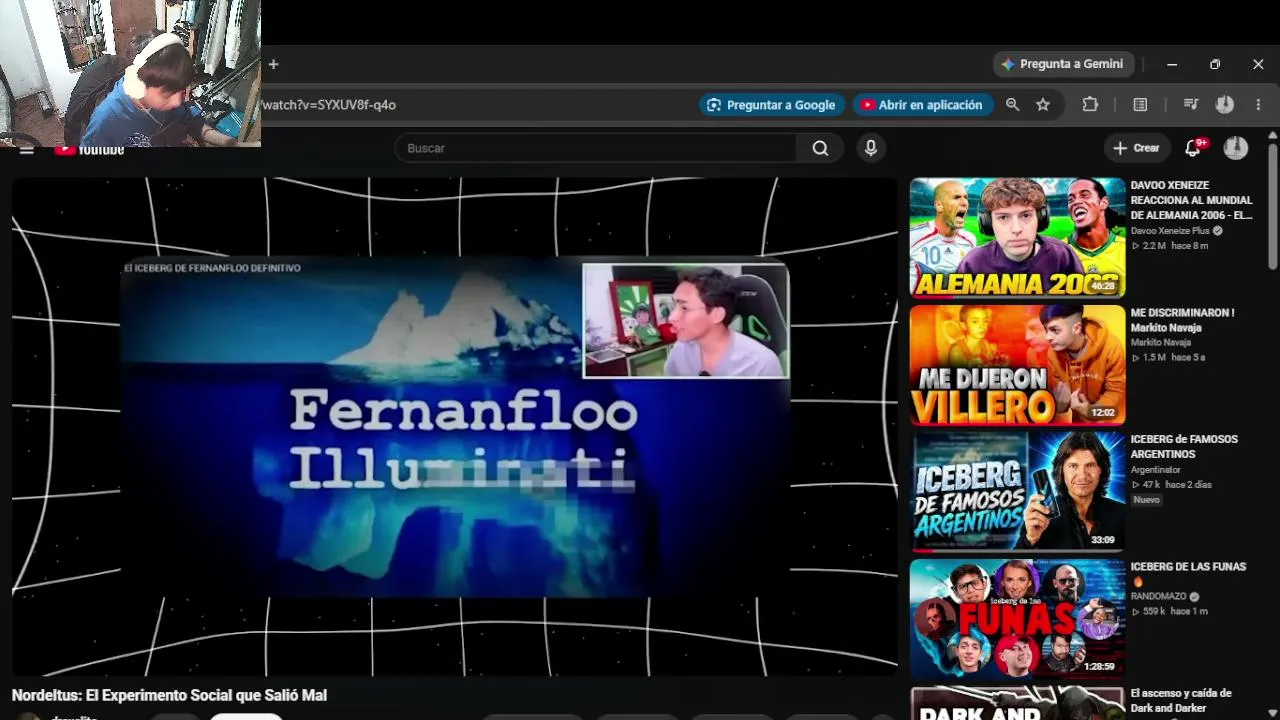Screen dimensions: 1280x720
Task: Open the media controls music icon
Action: pyautogui.click(x=1190, y=105)
